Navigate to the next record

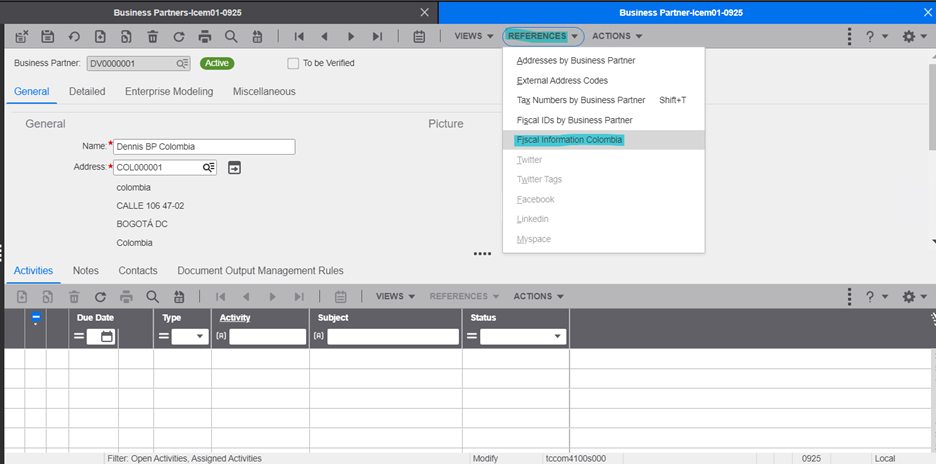(350, 36)
